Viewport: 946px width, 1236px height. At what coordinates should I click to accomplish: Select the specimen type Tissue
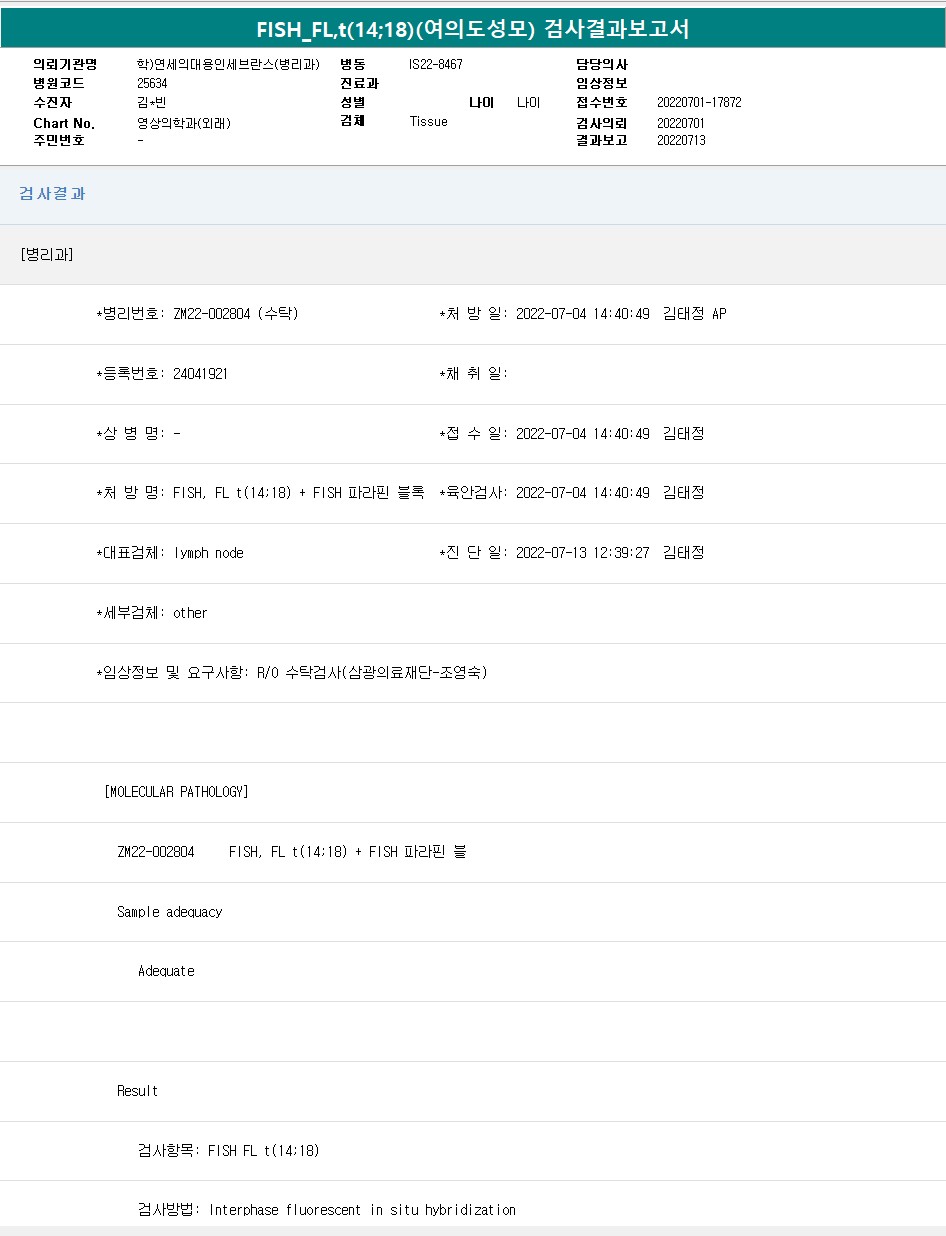[x=429, y=121]
